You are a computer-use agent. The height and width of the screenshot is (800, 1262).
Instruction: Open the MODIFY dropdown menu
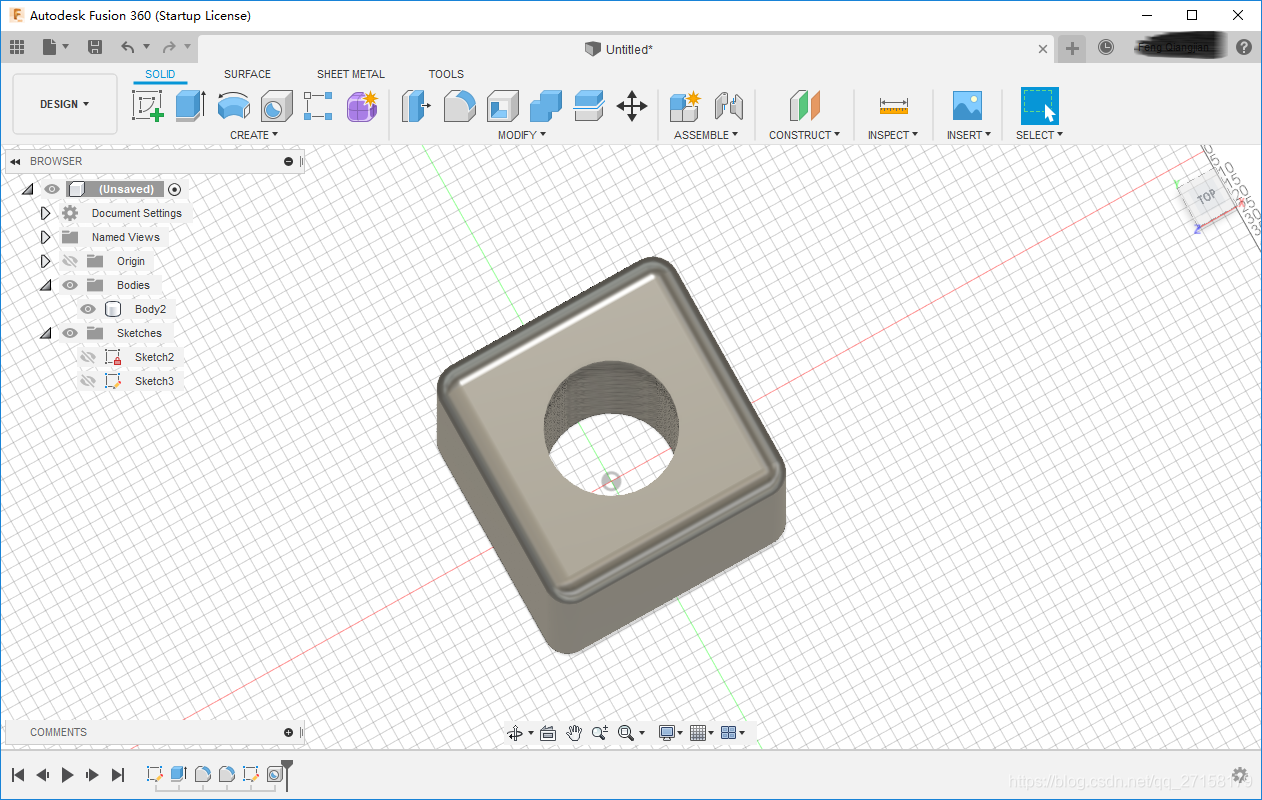click(x=521, y=135)
